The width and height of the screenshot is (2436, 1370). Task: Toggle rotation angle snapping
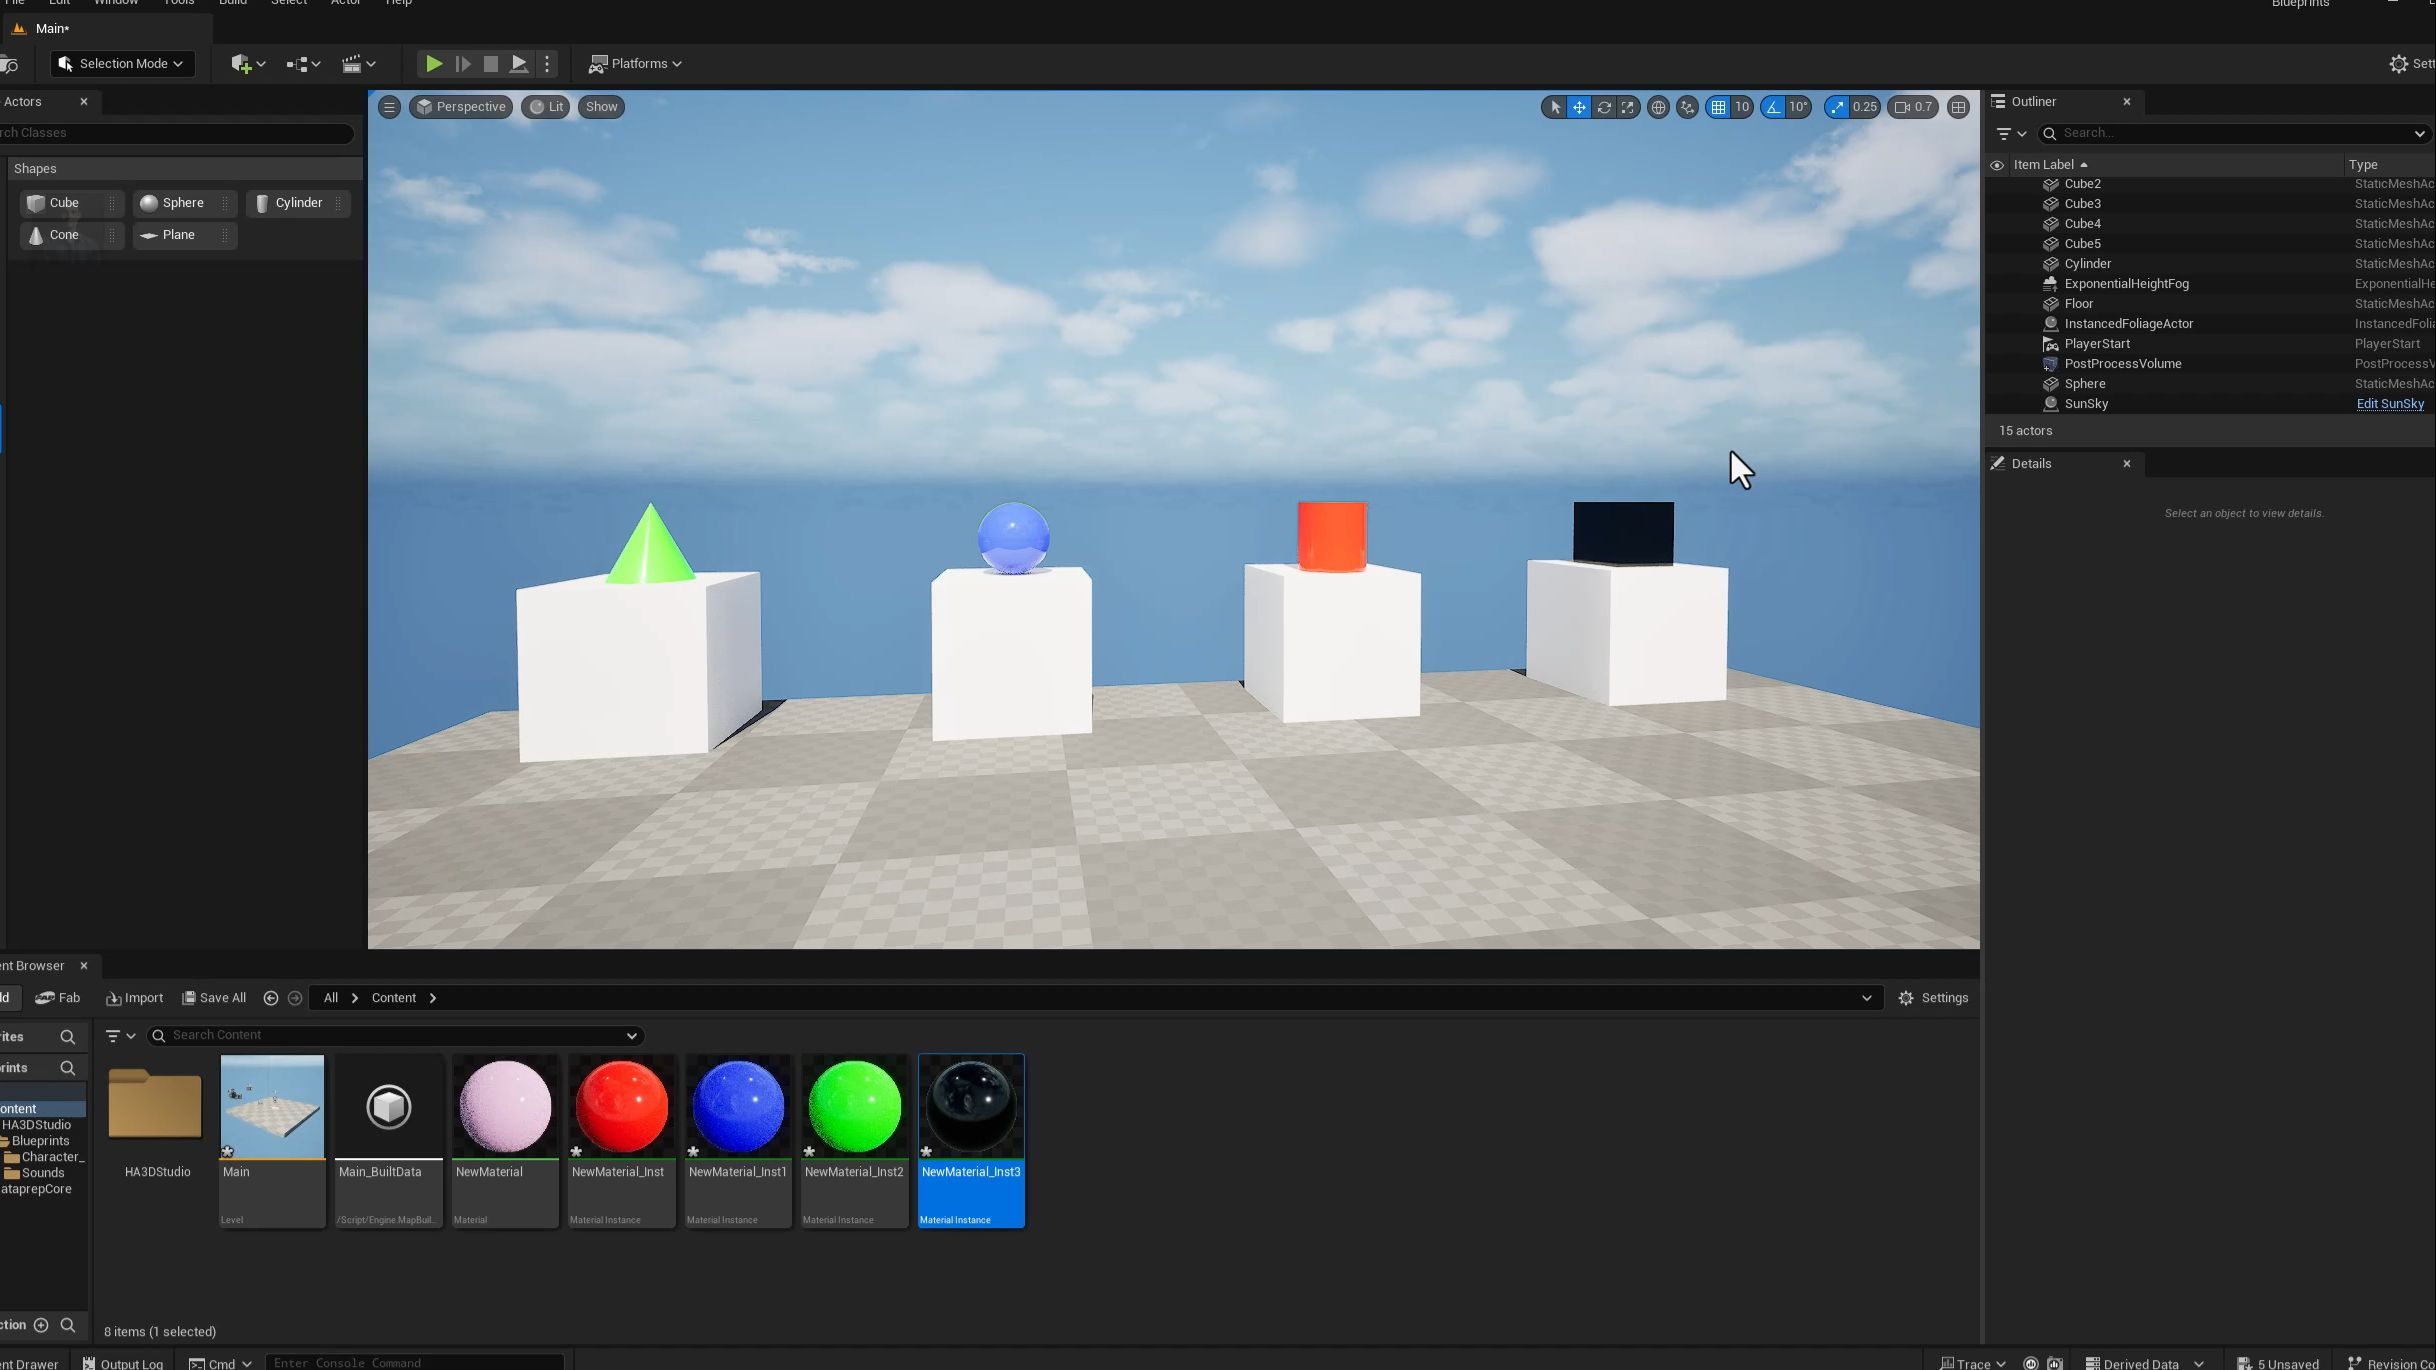point(1773,107)
